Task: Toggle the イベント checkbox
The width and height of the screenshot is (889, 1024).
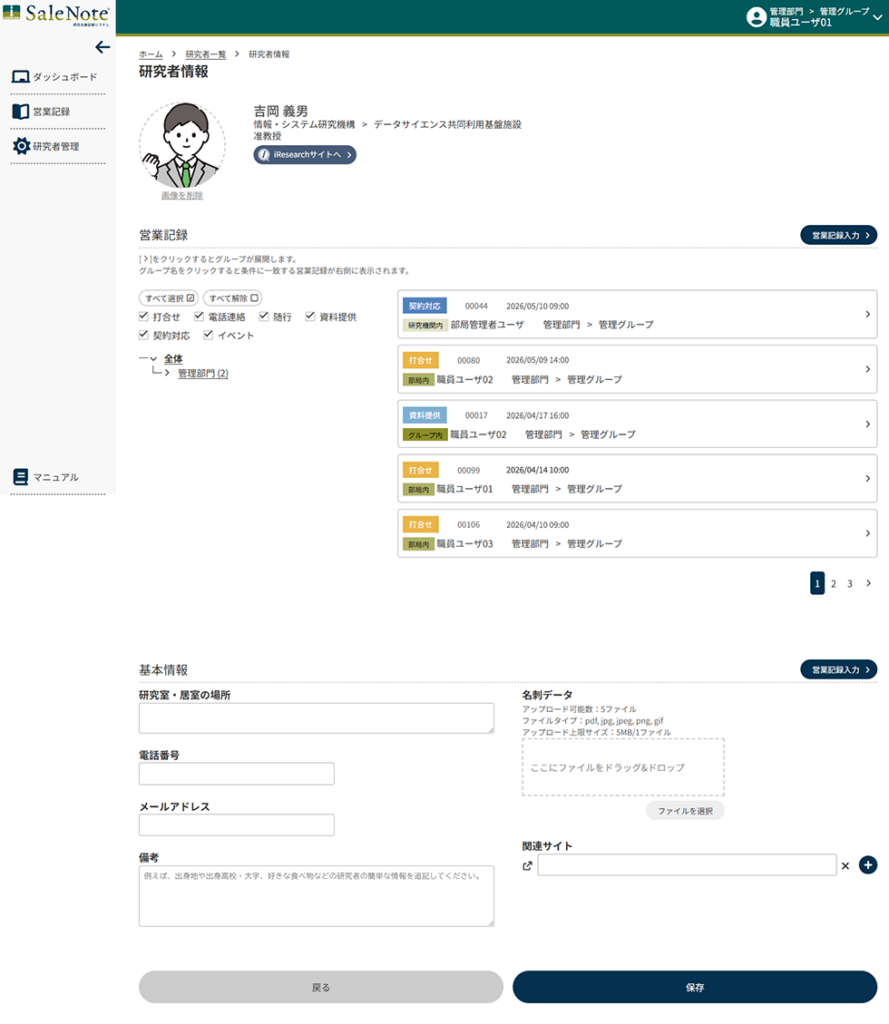Action: click(x=209, y=336)
